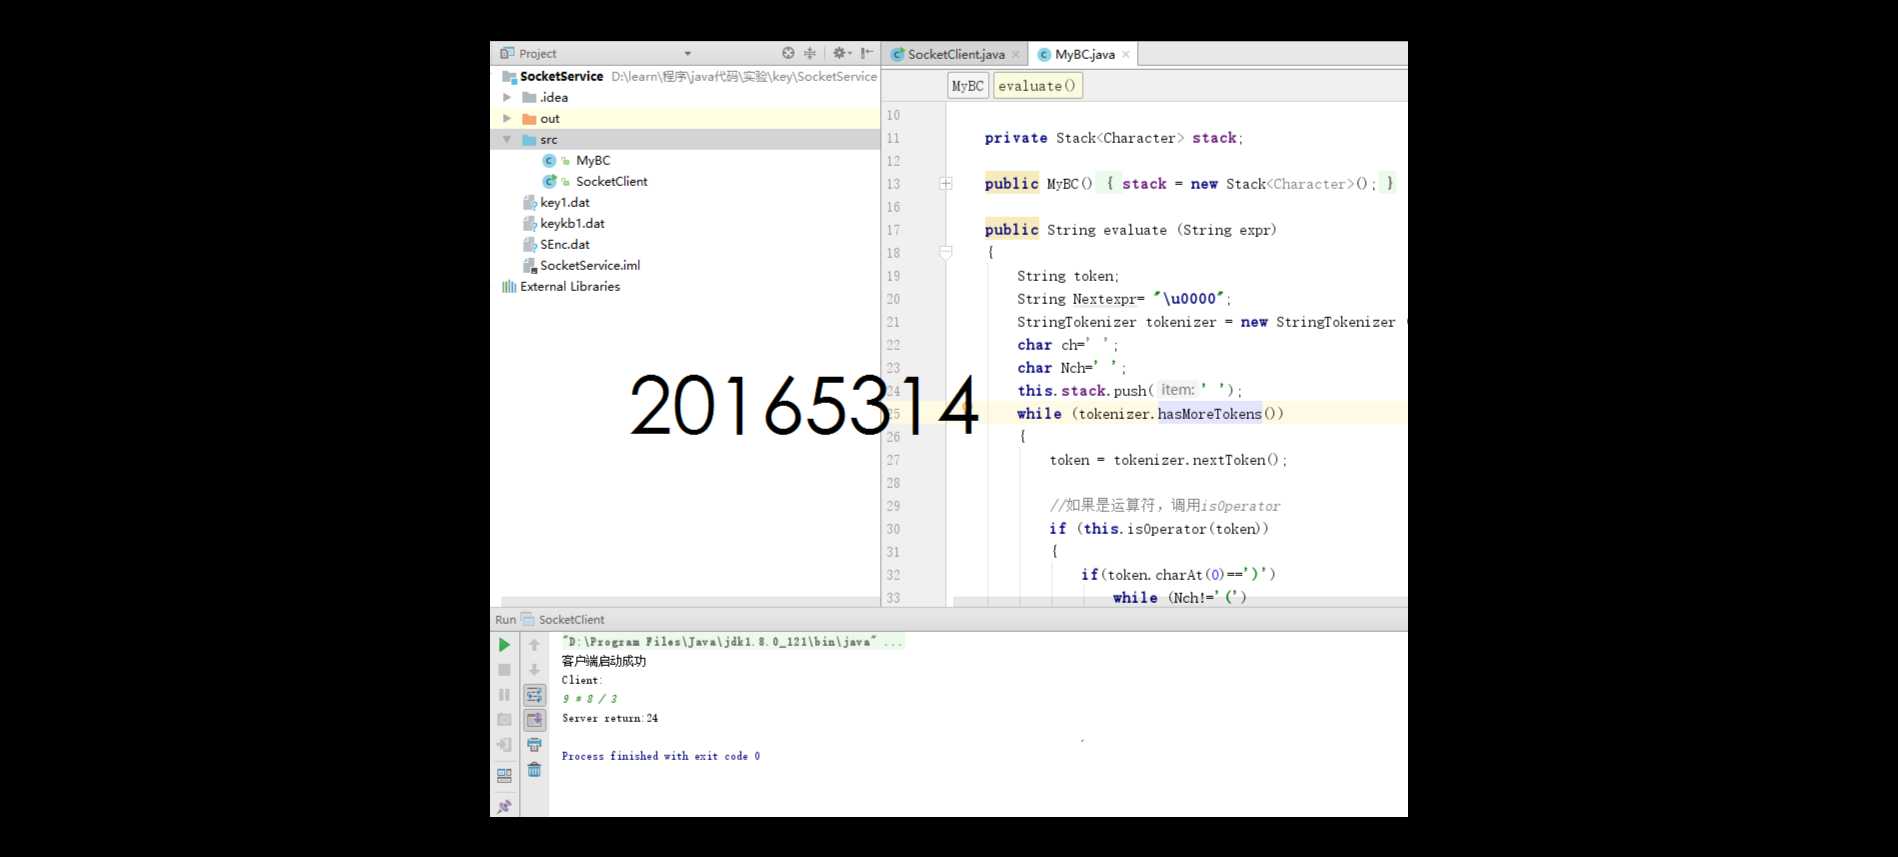This screenshot has width=1898, height=857.
Task: Click the SocketService.iml file icon
Action: [x=530, y=265]
